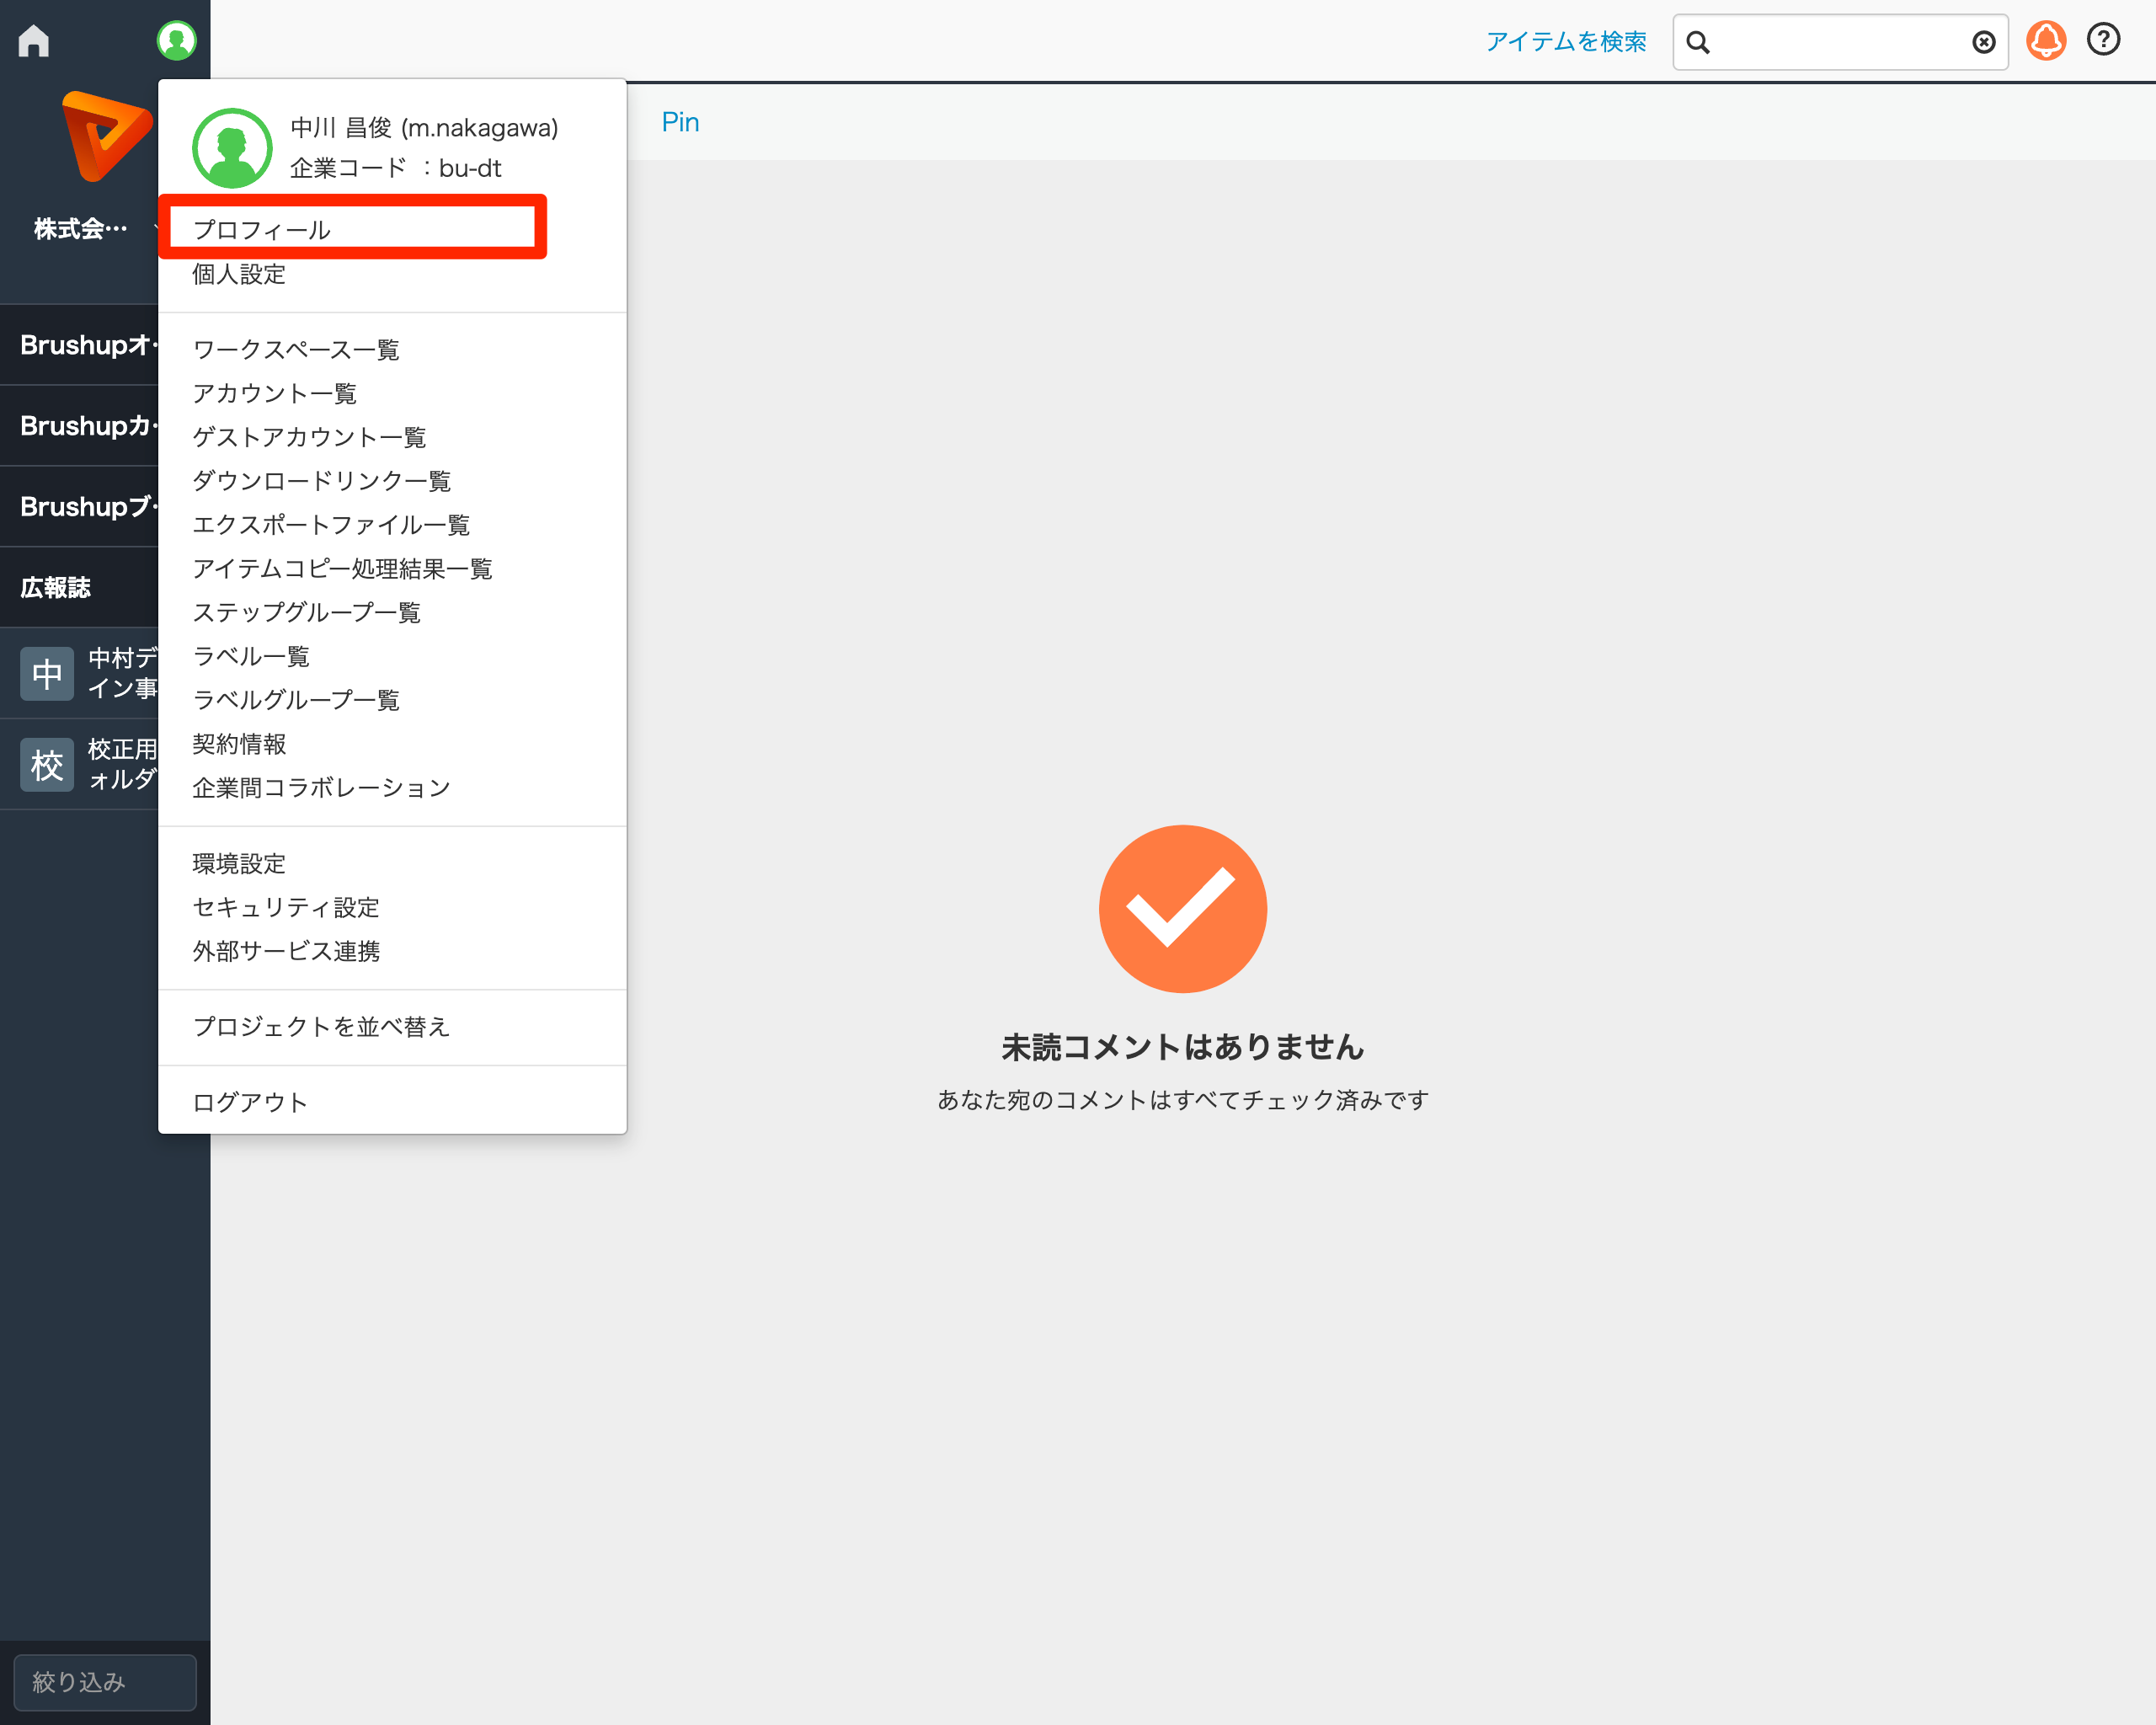The height and width of the screenshot is (1725, 2156).
Task: Select the 中村デザイン事 project icon
Action: click(46, 673)
